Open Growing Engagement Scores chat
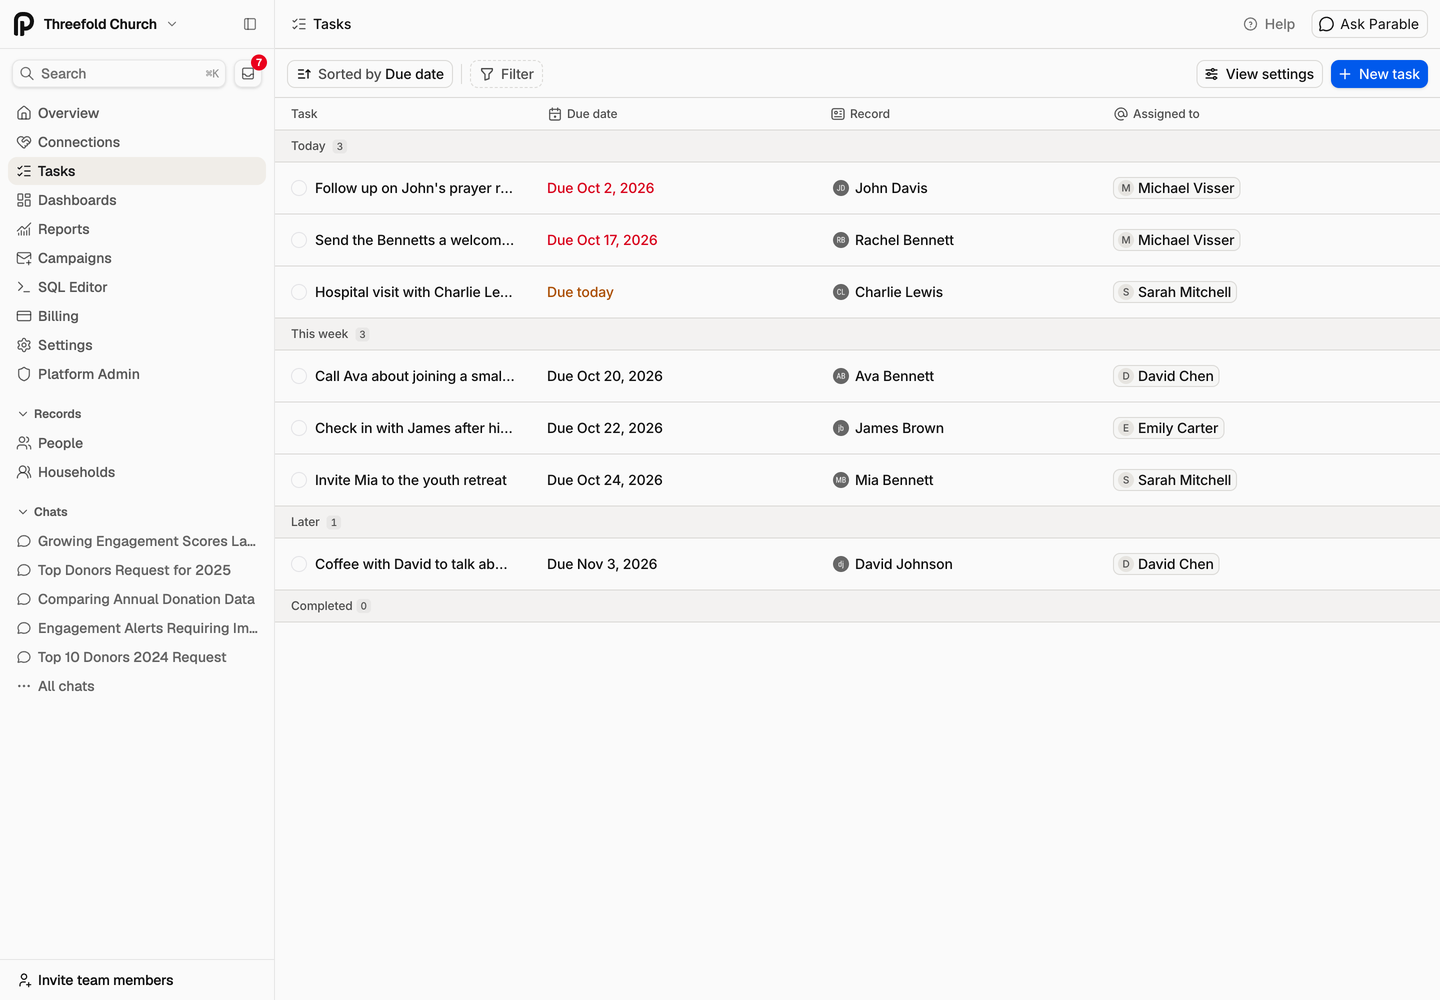This screenshot has width=1440, height=1000. tap(137, 541)
